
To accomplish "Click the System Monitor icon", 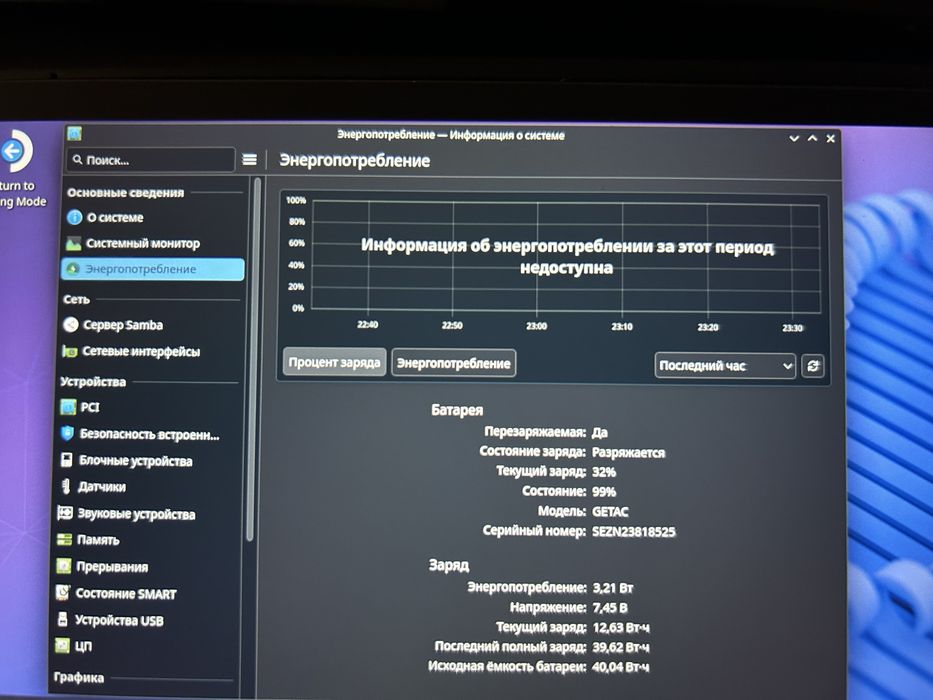I will [x=74, y=243].
